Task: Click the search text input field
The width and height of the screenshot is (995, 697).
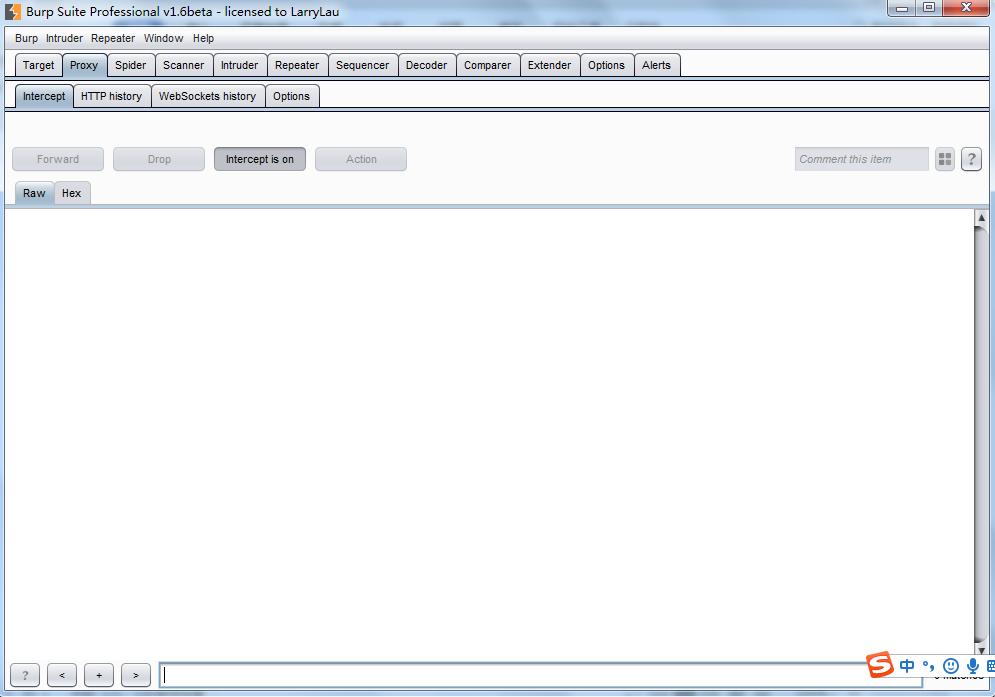Action: (x=541, y=675)
